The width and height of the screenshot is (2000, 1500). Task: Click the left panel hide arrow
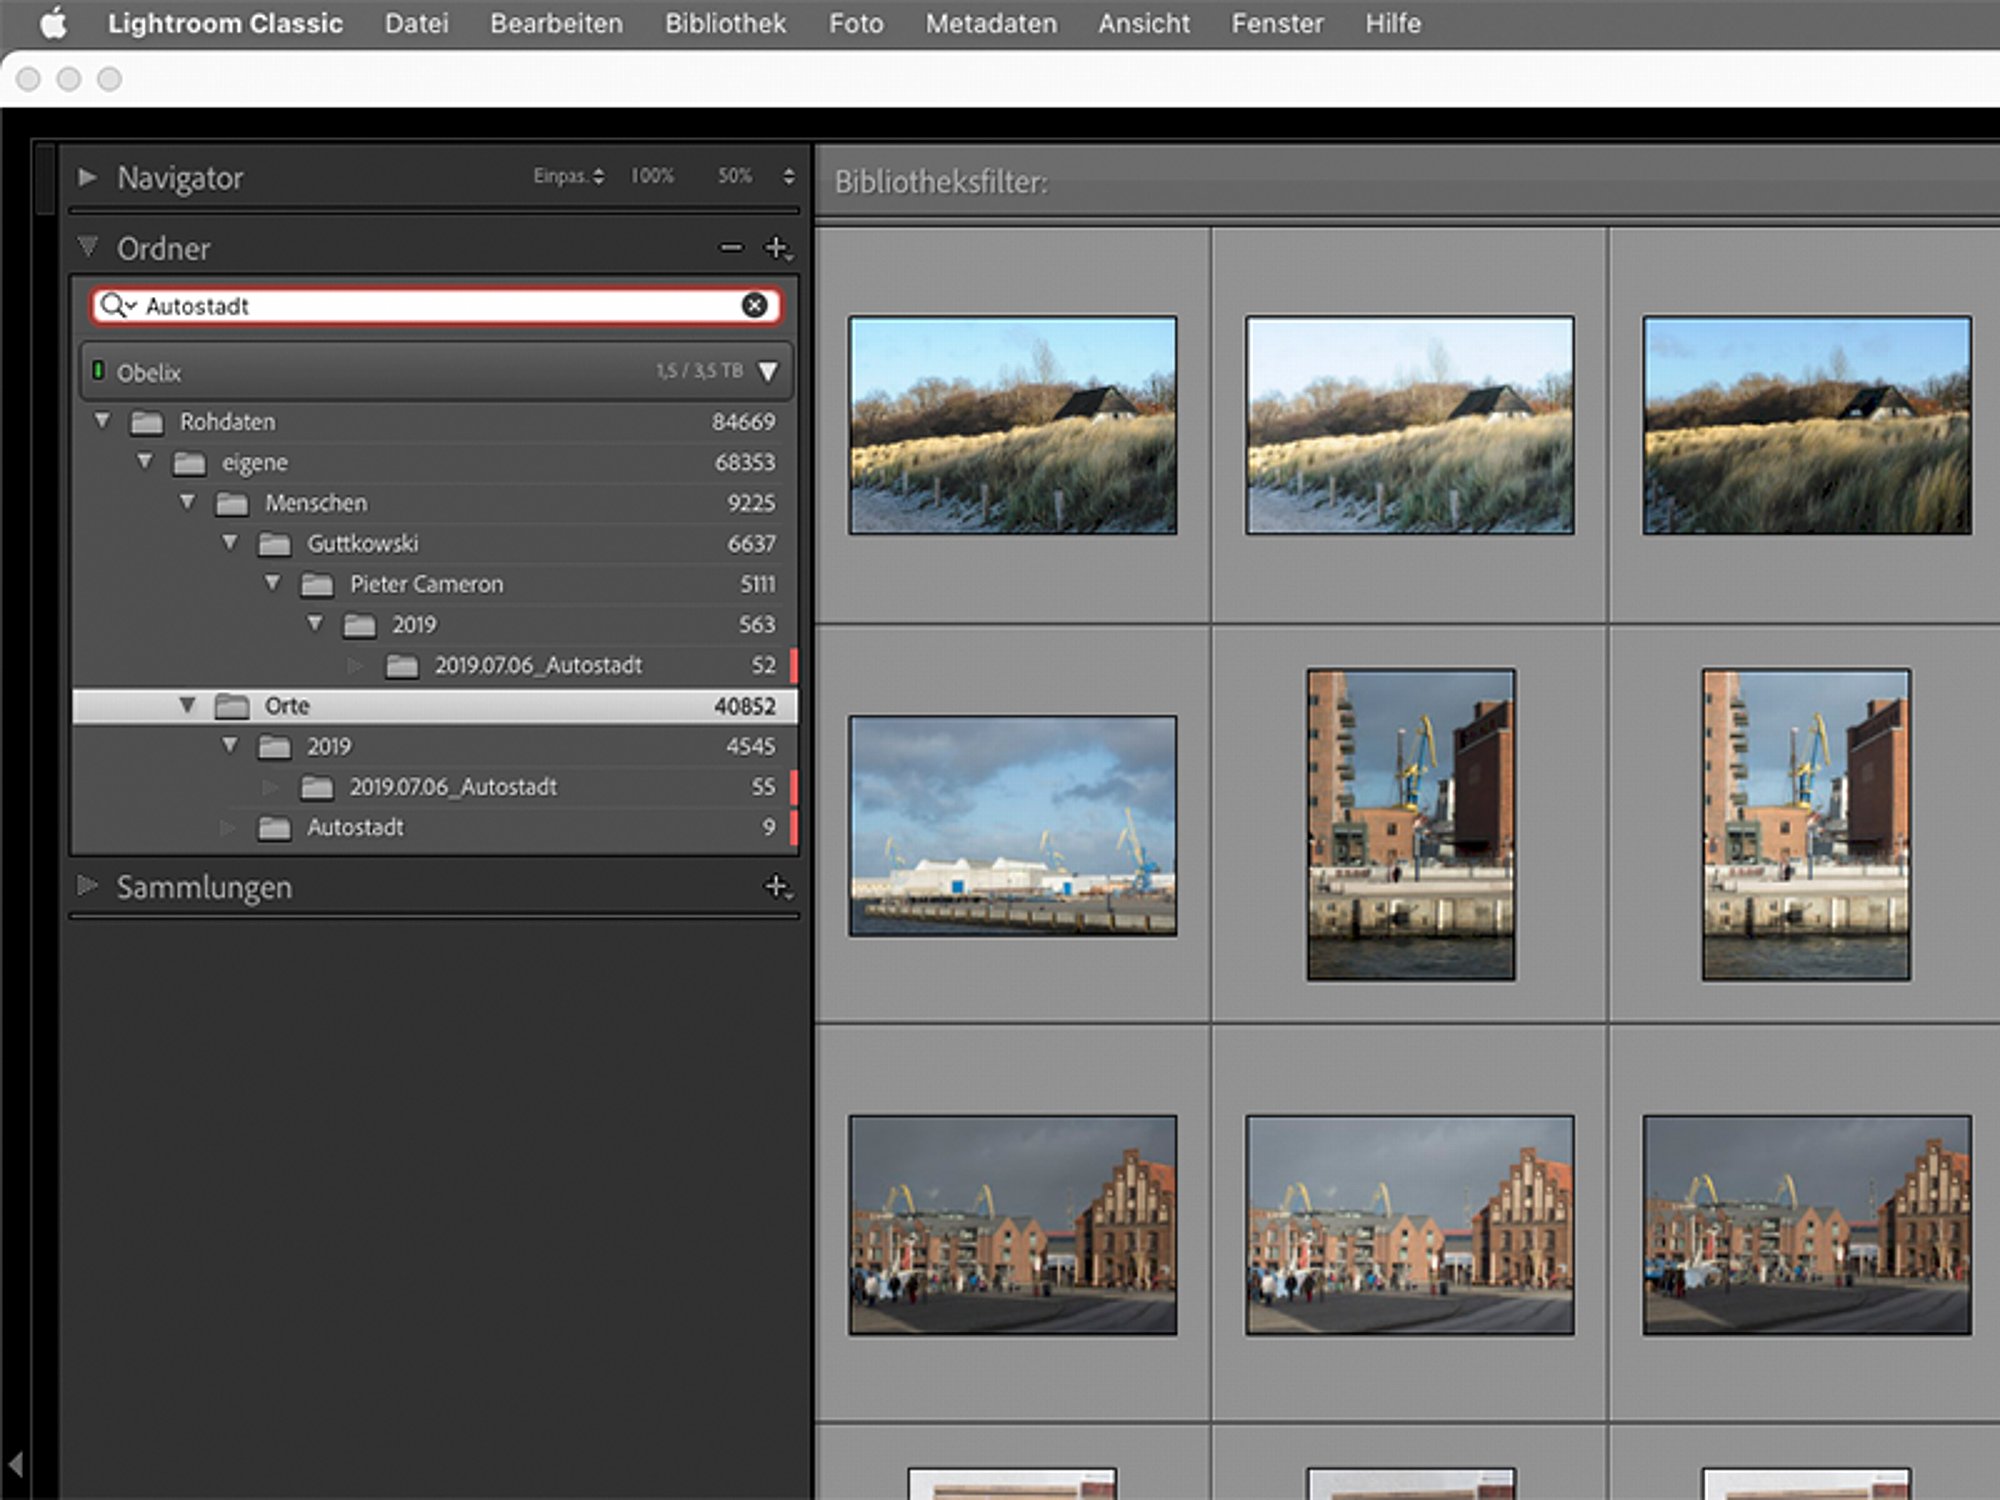tap(16, 1464)
